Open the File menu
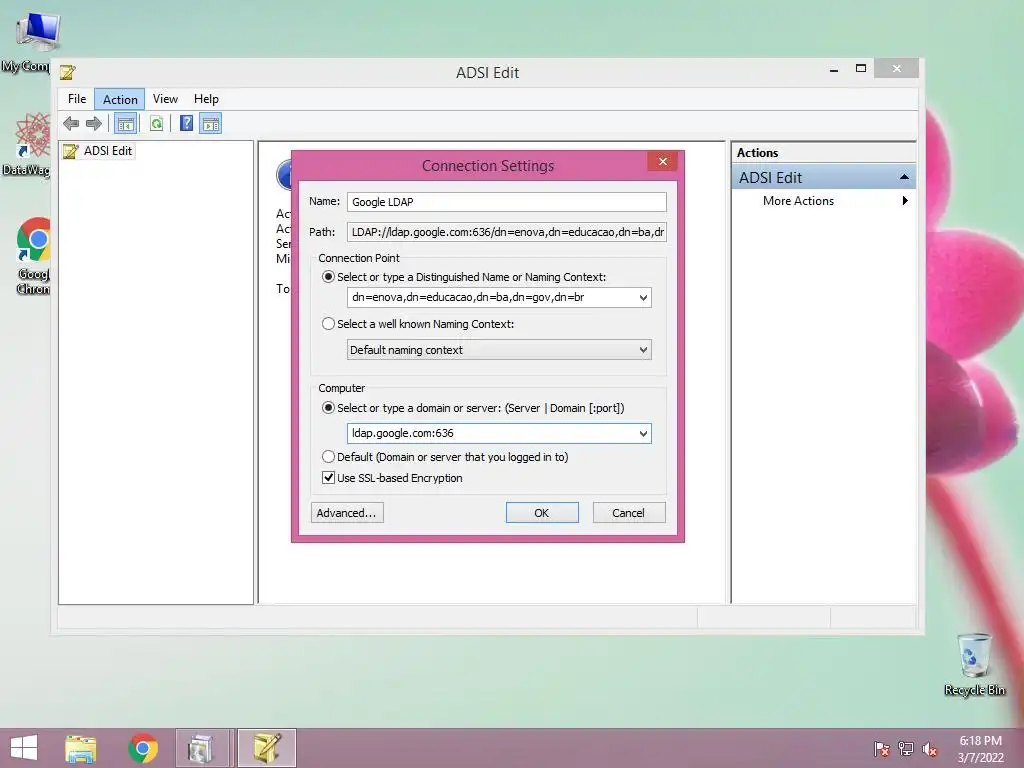This screenshot has height=768, width=1024. [x=77, y=99]
